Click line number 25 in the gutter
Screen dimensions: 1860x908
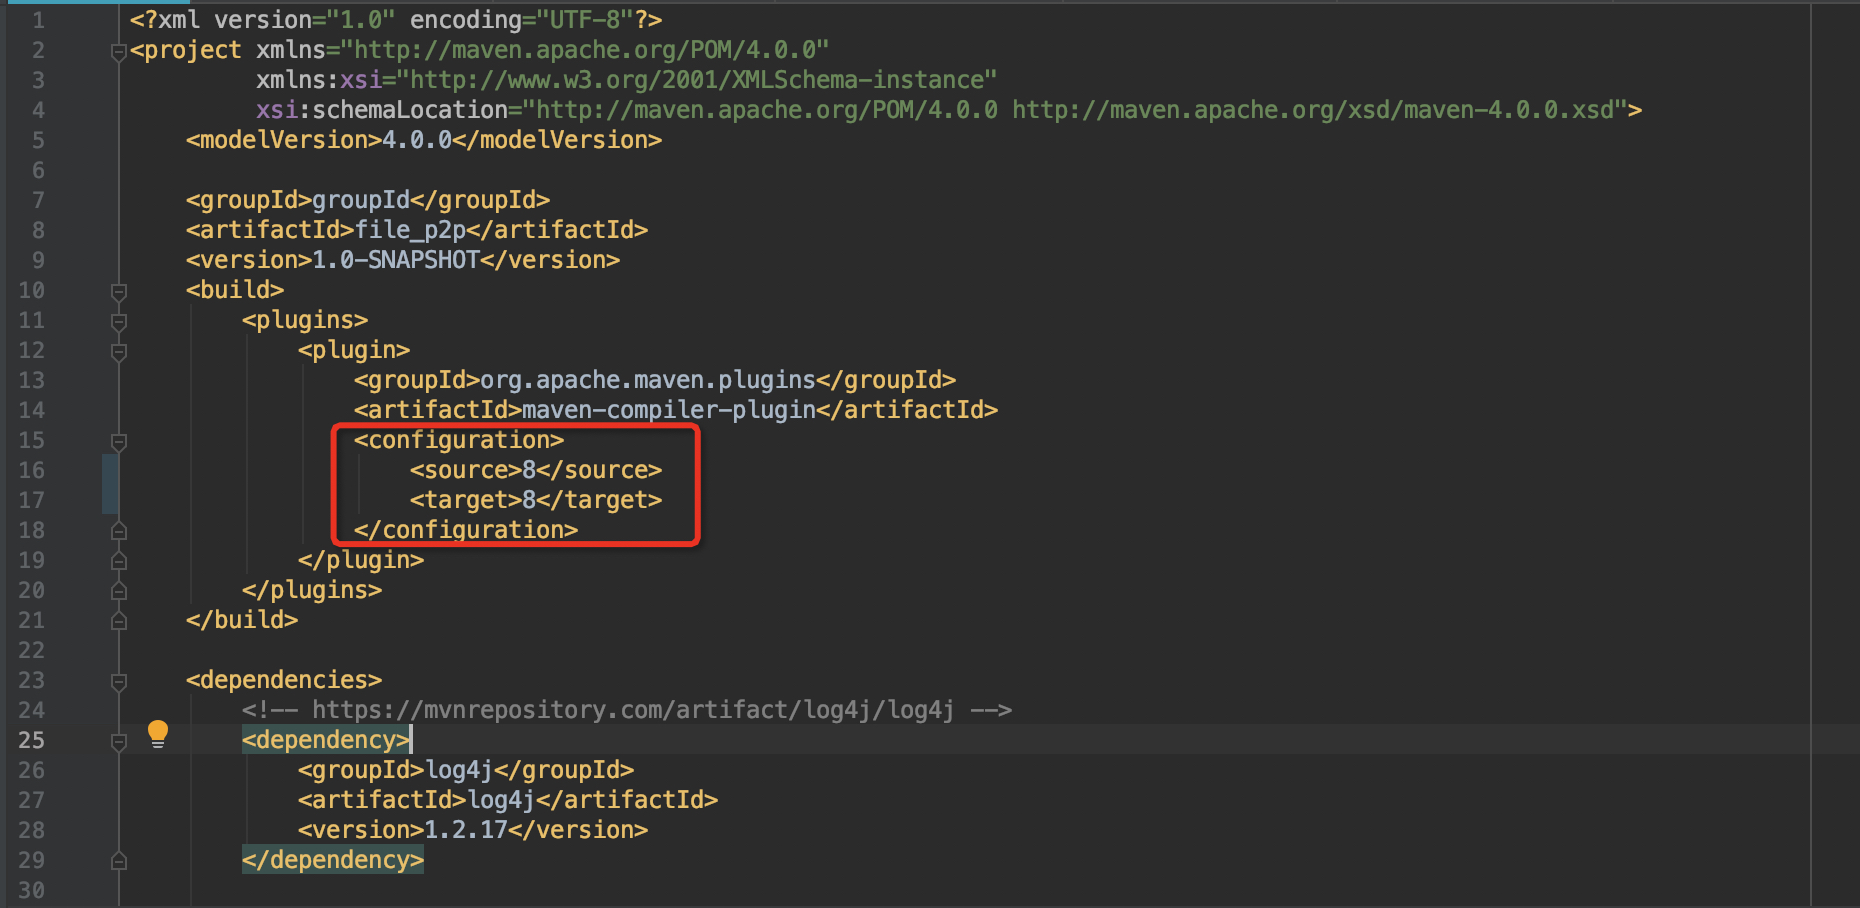tap(31, 740)
